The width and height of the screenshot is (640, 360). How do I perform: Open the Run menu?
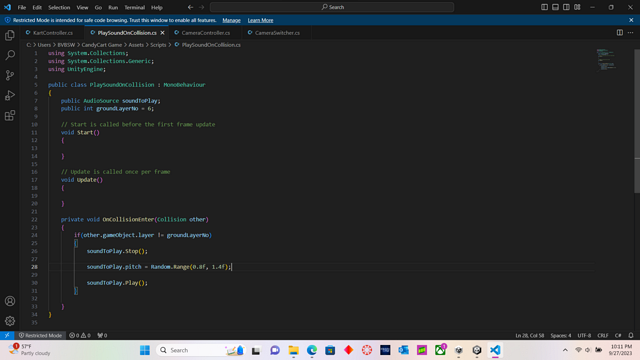(x=113, y=7)
